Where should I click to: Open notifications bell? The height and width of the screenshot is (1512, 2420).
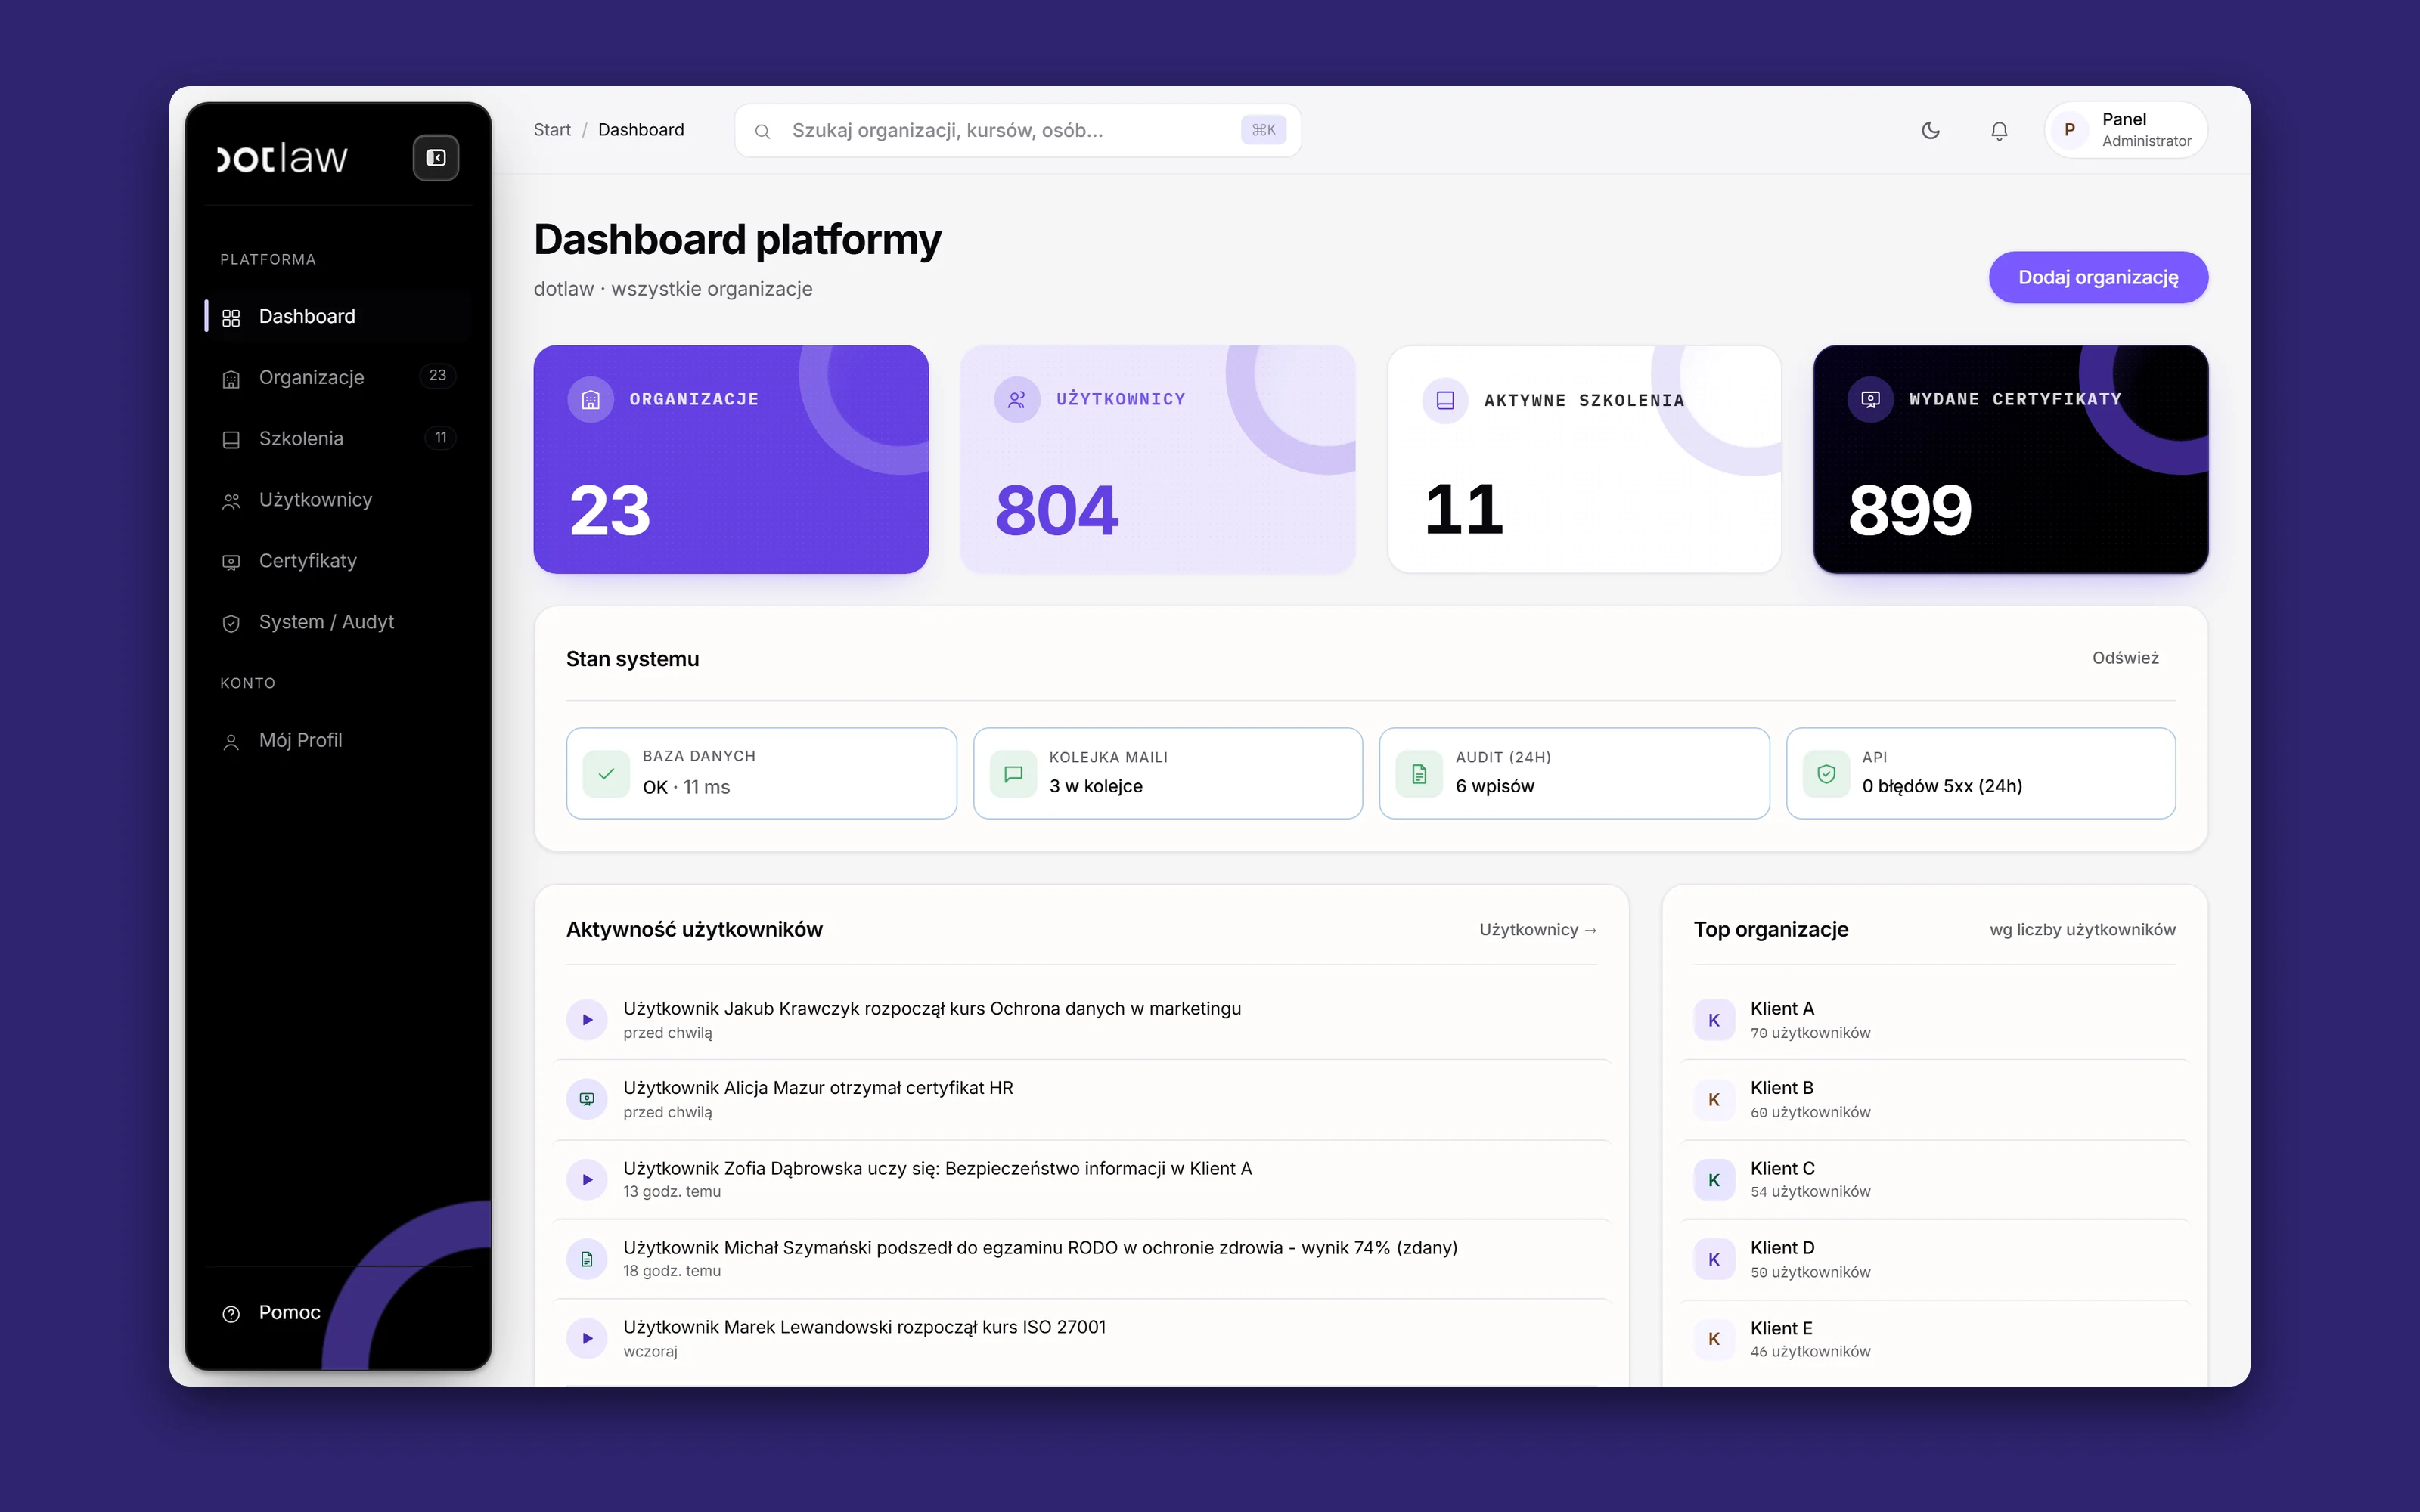[1999, 130]
